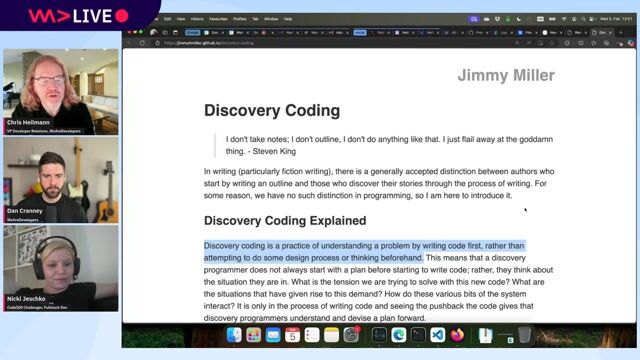The height and width of the screenshot is (360, 640).
Task: Click the purple screen-sharing menu bar icon
Action: tap(474, 19)
